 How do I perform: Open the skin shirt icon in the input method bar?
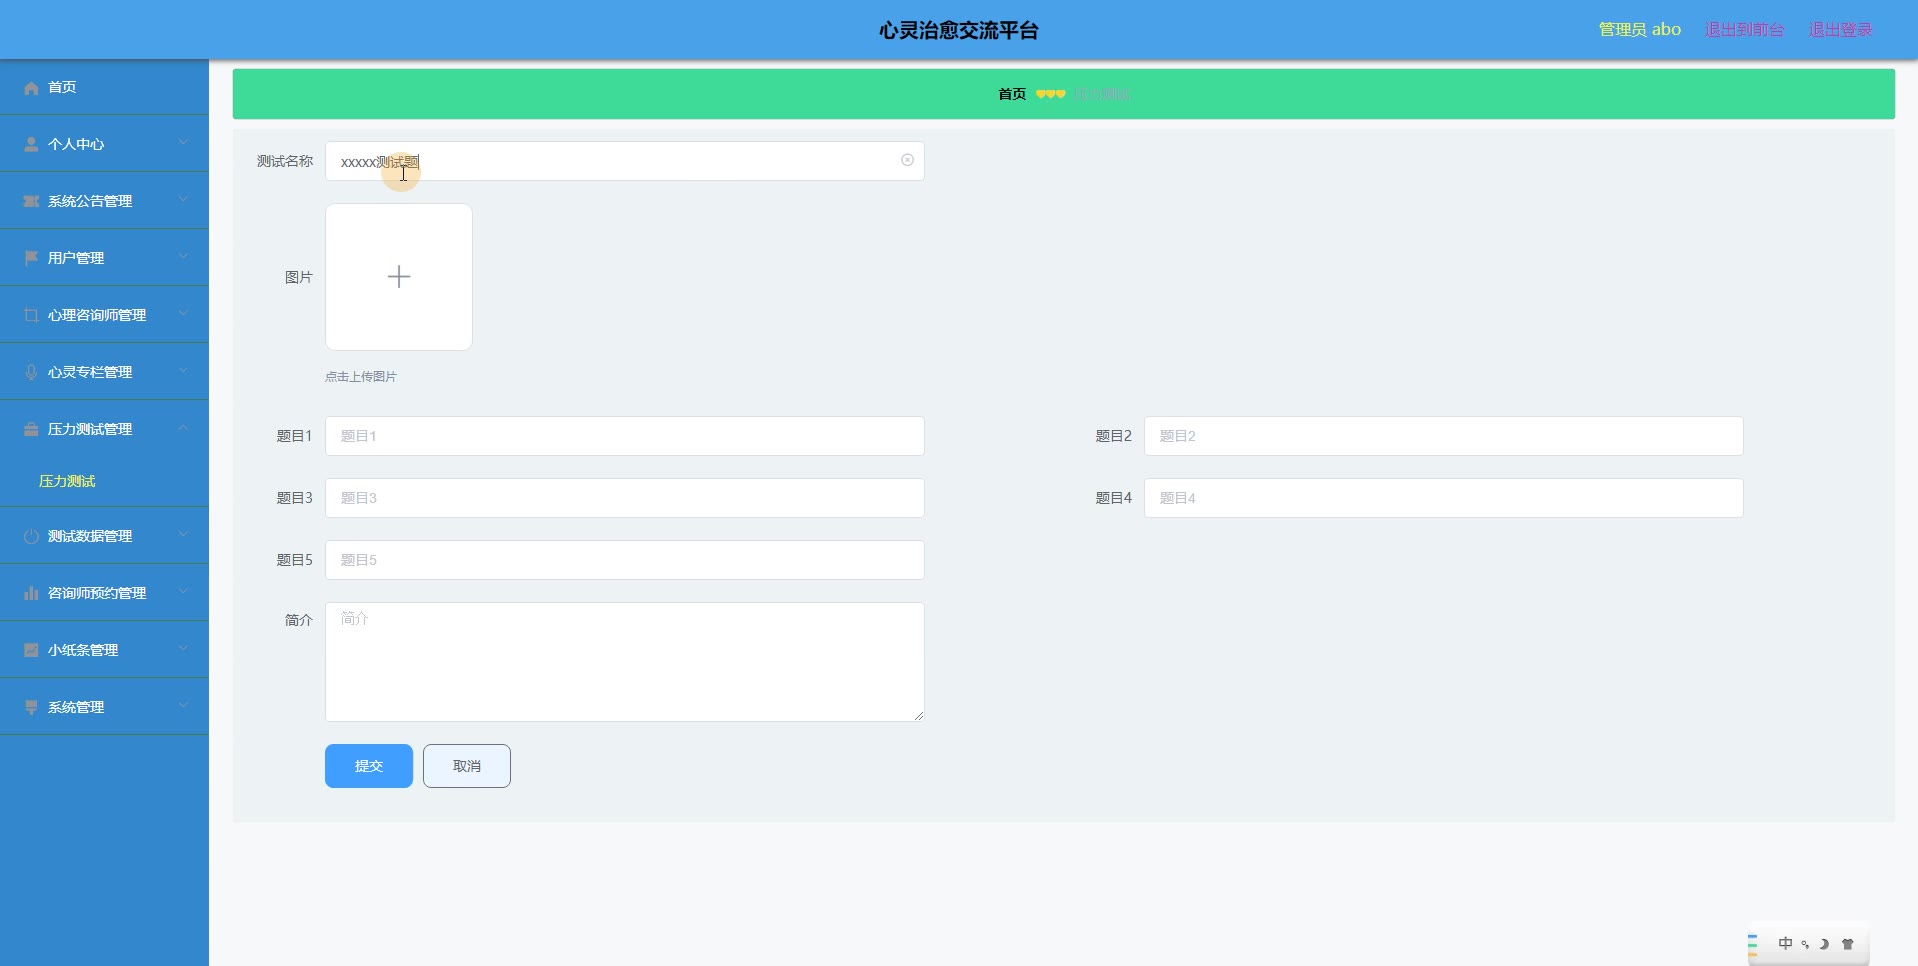[1847, 944]
